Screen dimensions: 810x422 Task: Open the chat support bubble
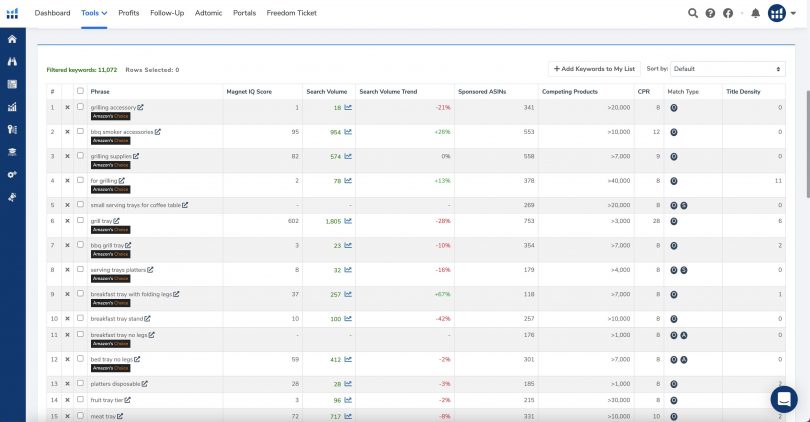coord(783,399)
